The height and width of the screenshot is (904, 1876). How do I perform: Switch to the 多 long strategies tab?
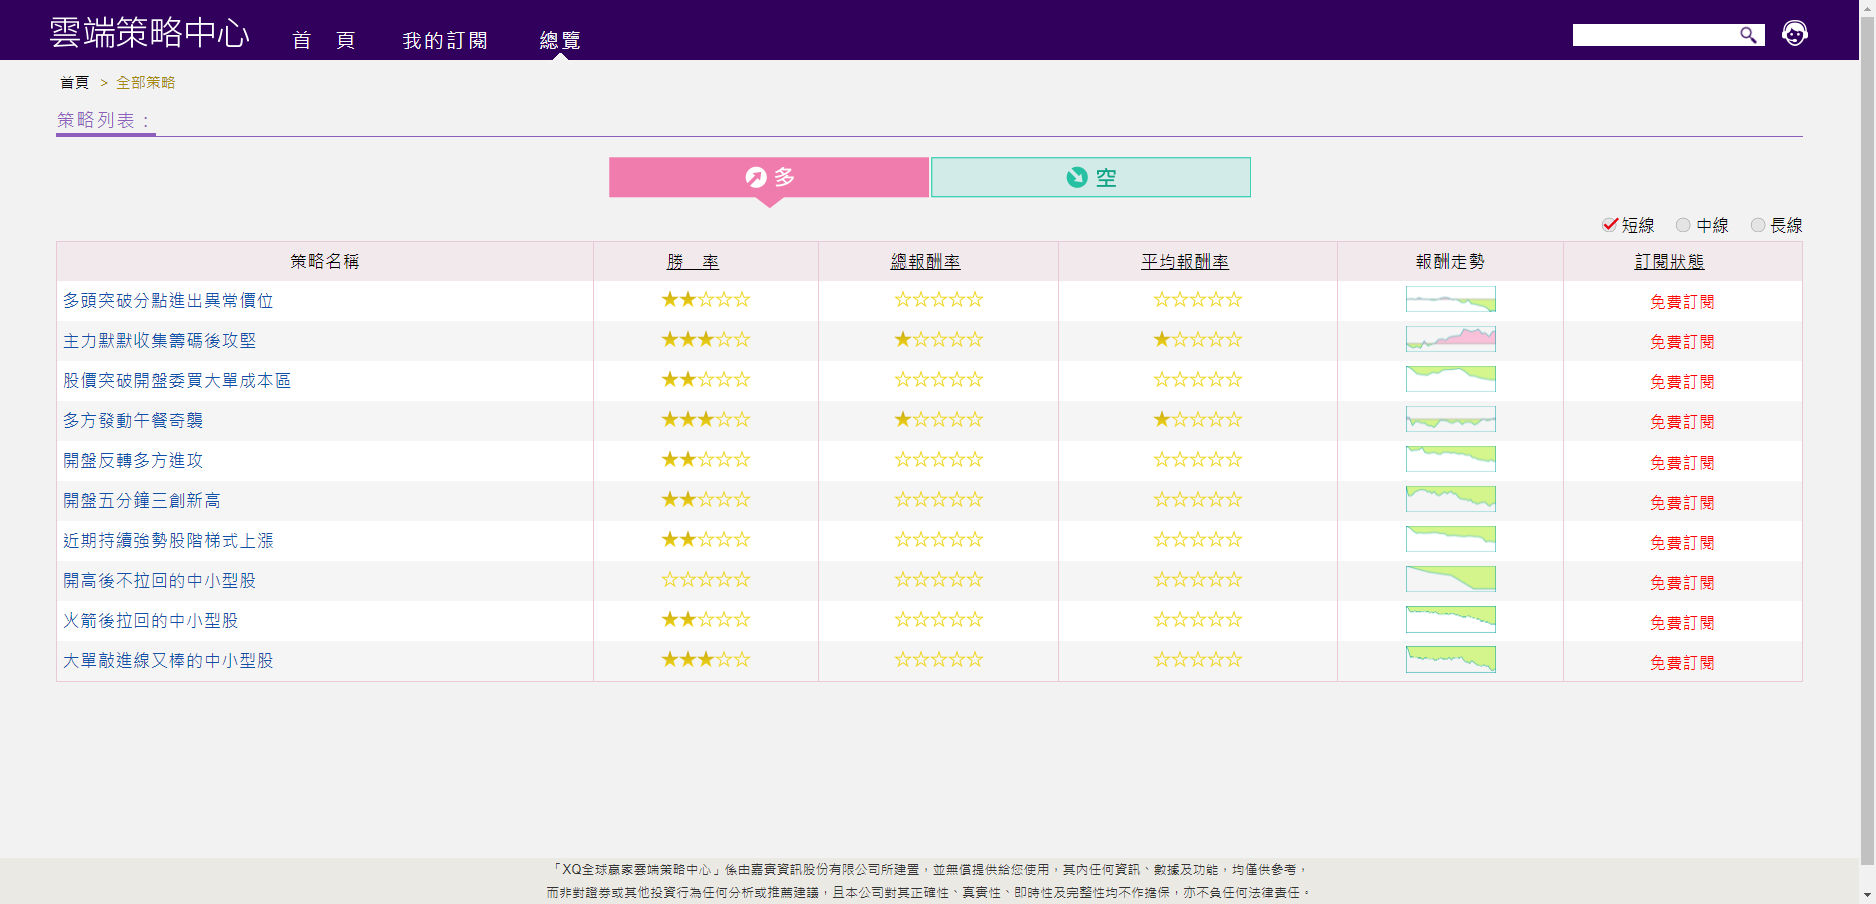(769, 177)
